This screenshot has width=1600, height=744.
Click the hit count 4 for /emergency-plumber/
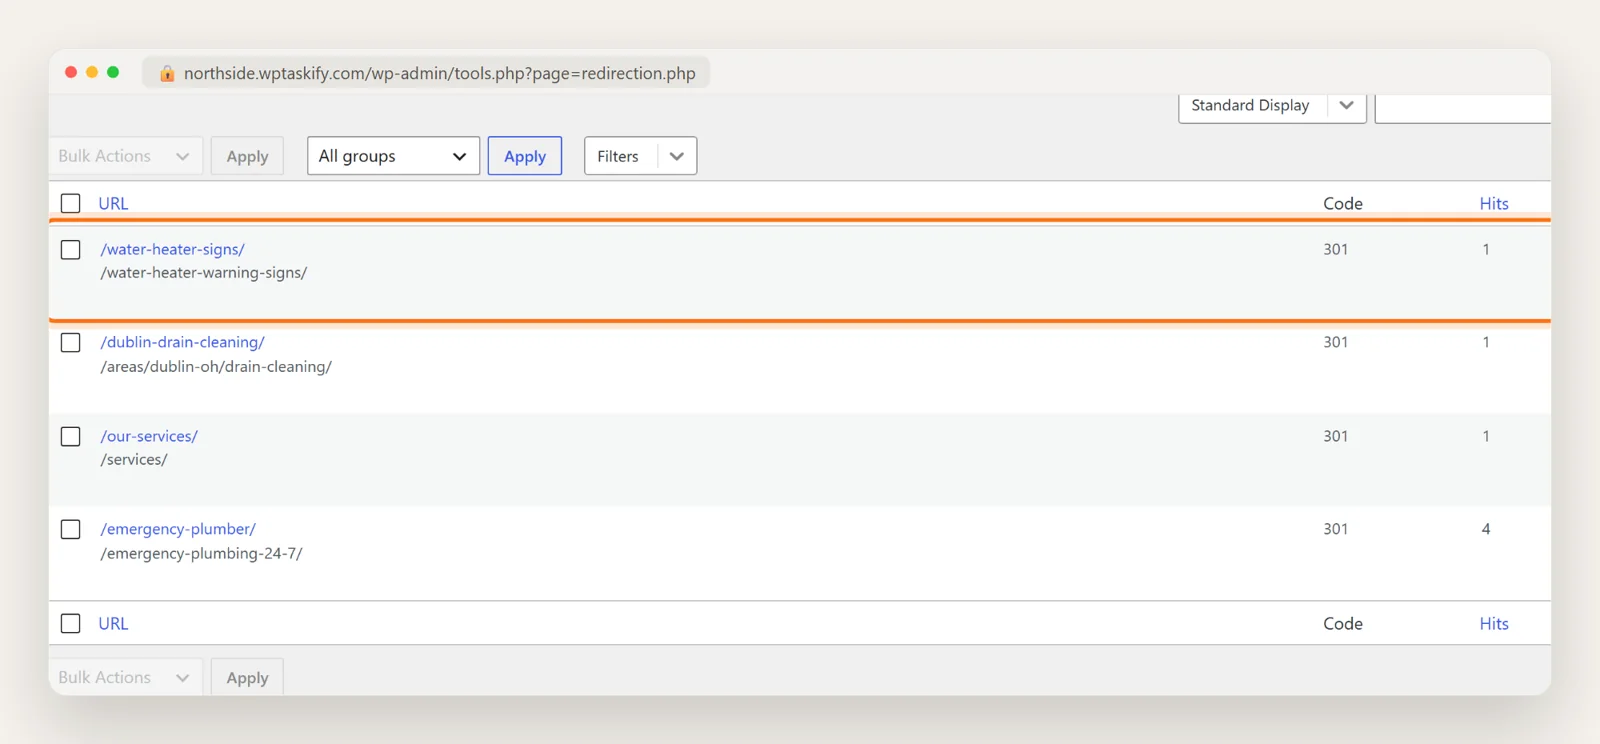point(1486,529)
